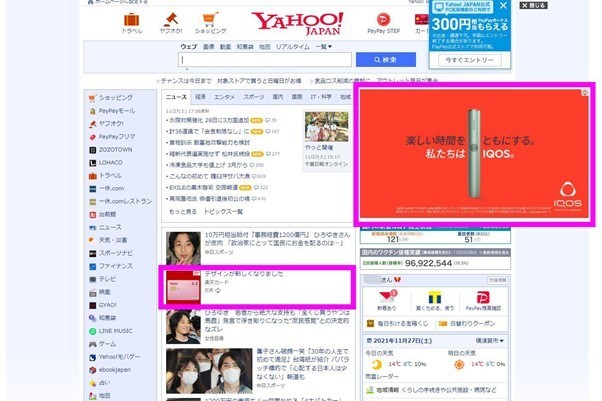Viewport: 602px width, 401px height.
Task: Switch to the 経済 news tab
Action: tap(200, 97)
